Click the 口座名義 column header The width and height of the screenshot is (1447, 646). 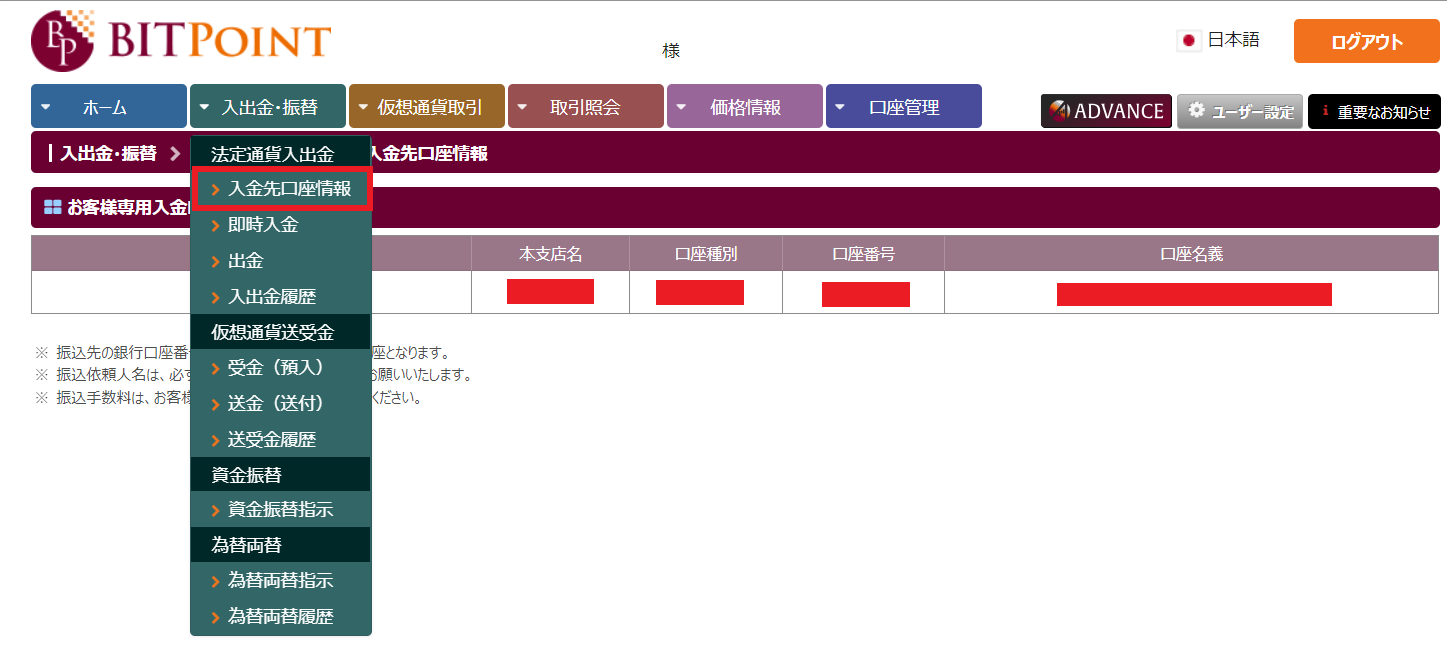(x=1192, y=254)
